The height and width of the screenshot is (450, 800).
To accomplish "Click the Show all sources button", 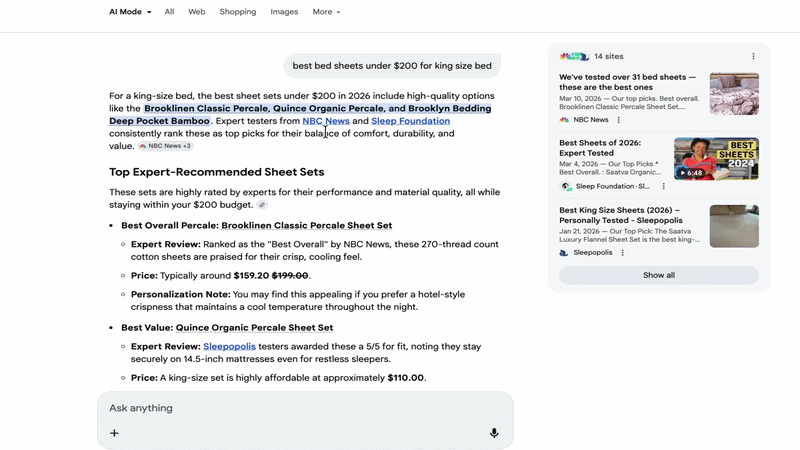I will point(659,275).
